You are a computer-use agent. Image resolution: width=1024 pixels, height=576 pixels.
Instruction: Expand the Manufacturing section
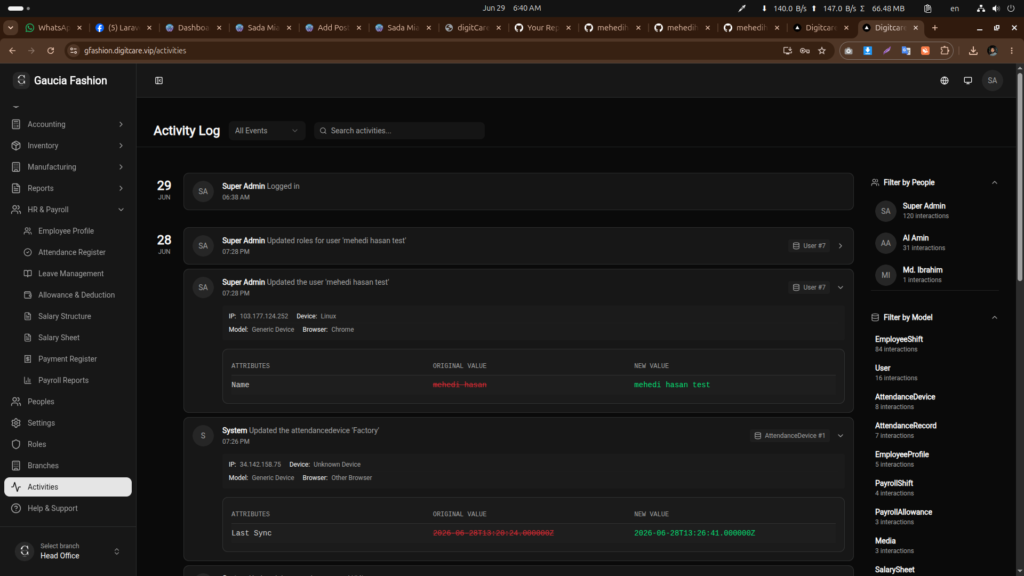pos(68,167)
